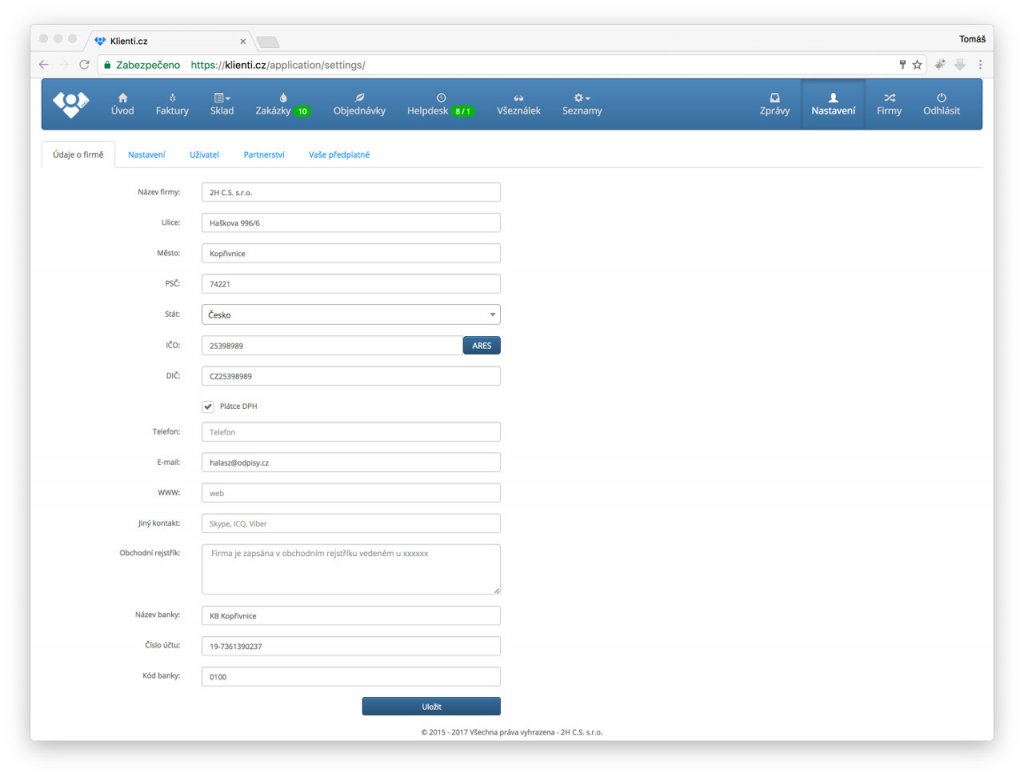Open Faktury invoices section
Viewport: 1024px width, 777px height.
click(172, 104)
